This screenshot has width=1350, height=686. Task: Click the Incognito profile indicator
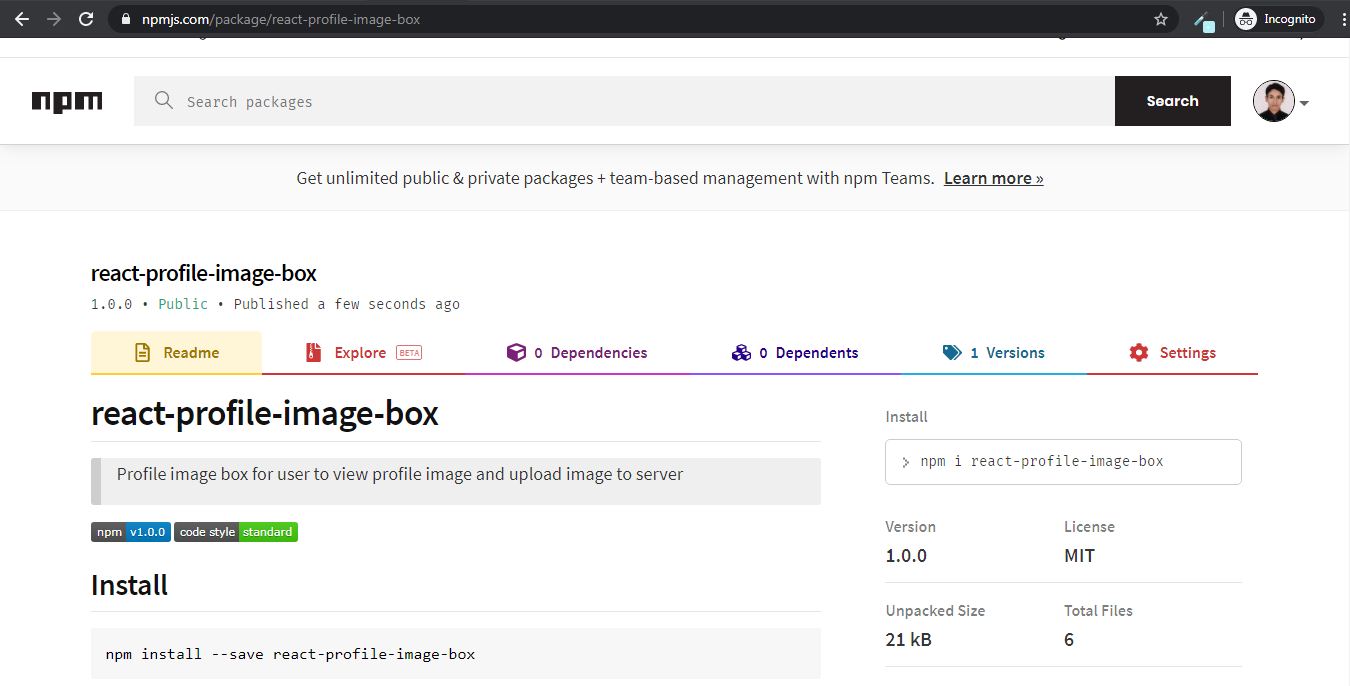click(x=1278, y=19)
